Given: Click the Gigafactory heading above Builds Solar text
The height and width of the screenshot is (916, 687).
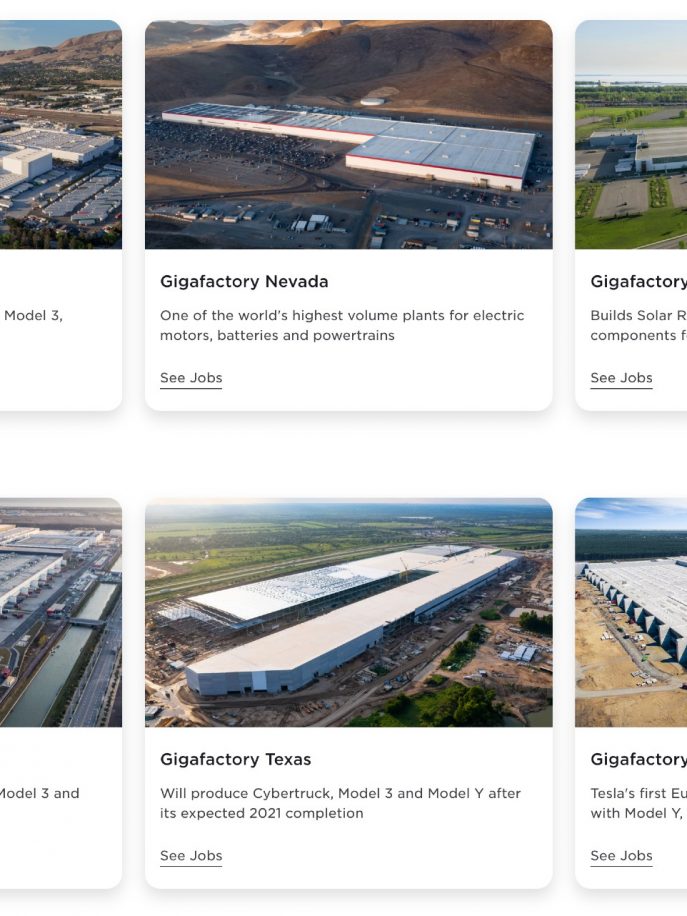Looking at the screenshot, I should click(x=639, y=282).
